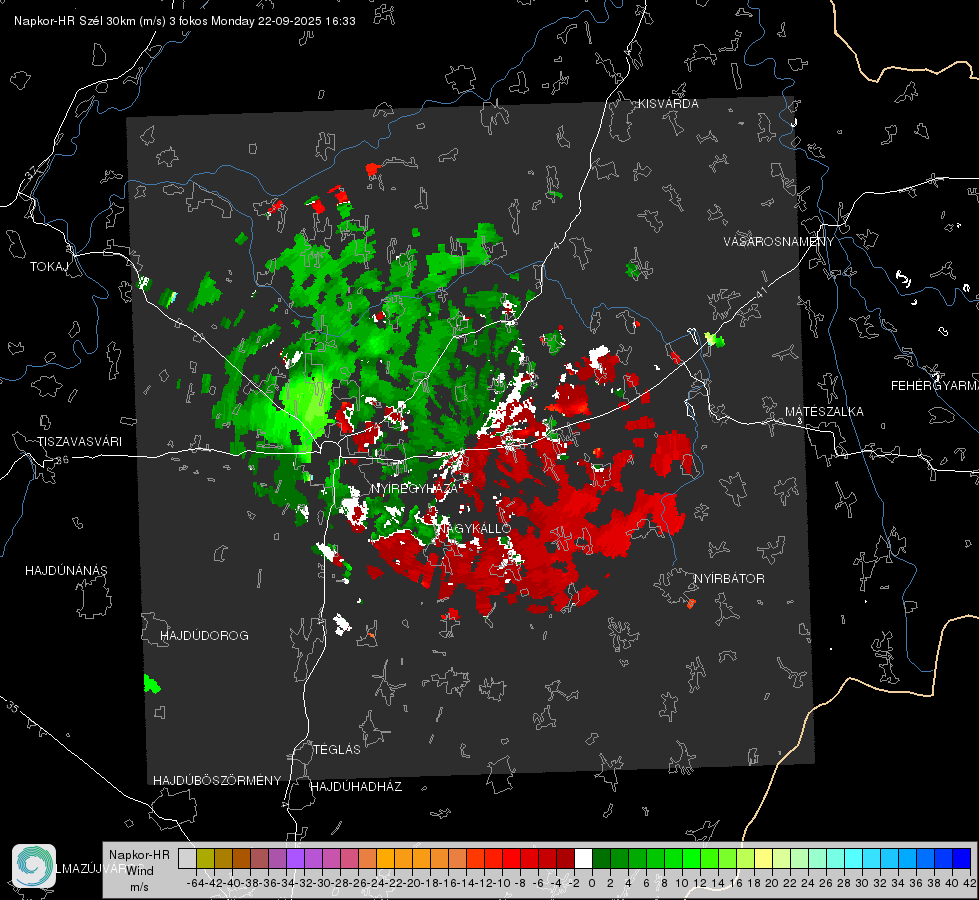Image resolution: width=979 pixels, height=900 pixels.
Task: Pick the light grey first legend swatch
Action: pyautogui.click(x=187, y=858)
